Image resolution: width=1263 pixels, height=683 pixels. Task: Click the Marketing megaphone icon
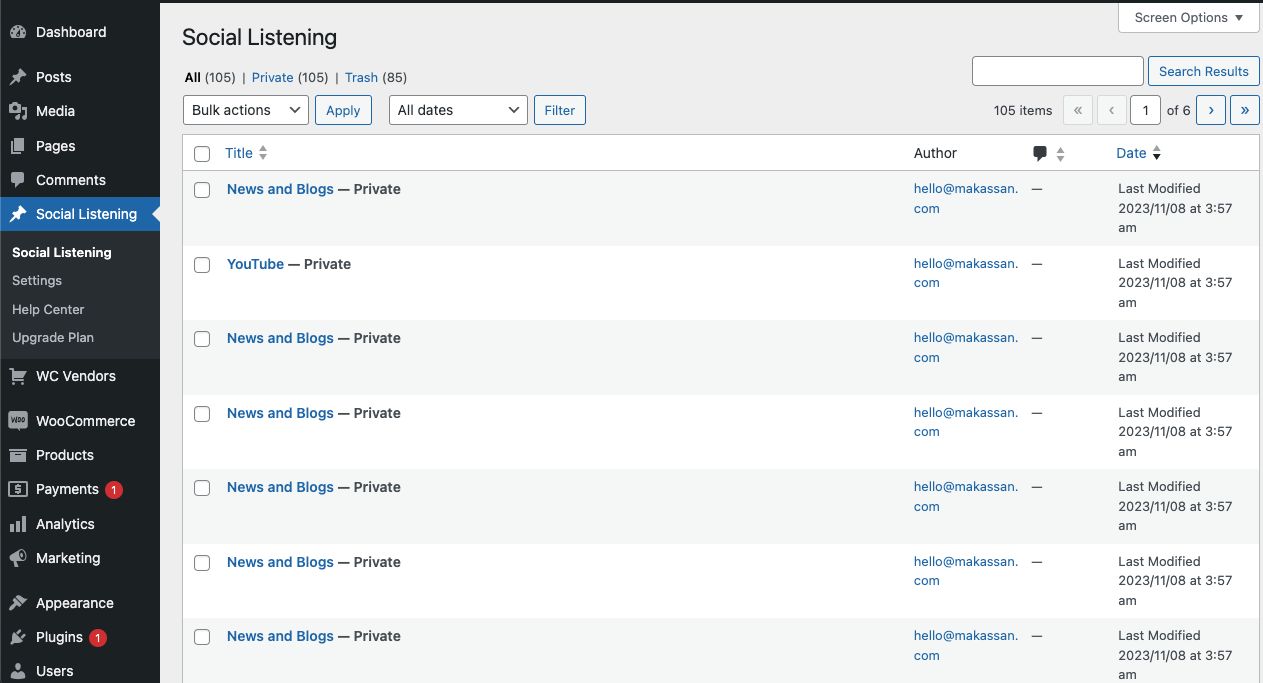18,558
